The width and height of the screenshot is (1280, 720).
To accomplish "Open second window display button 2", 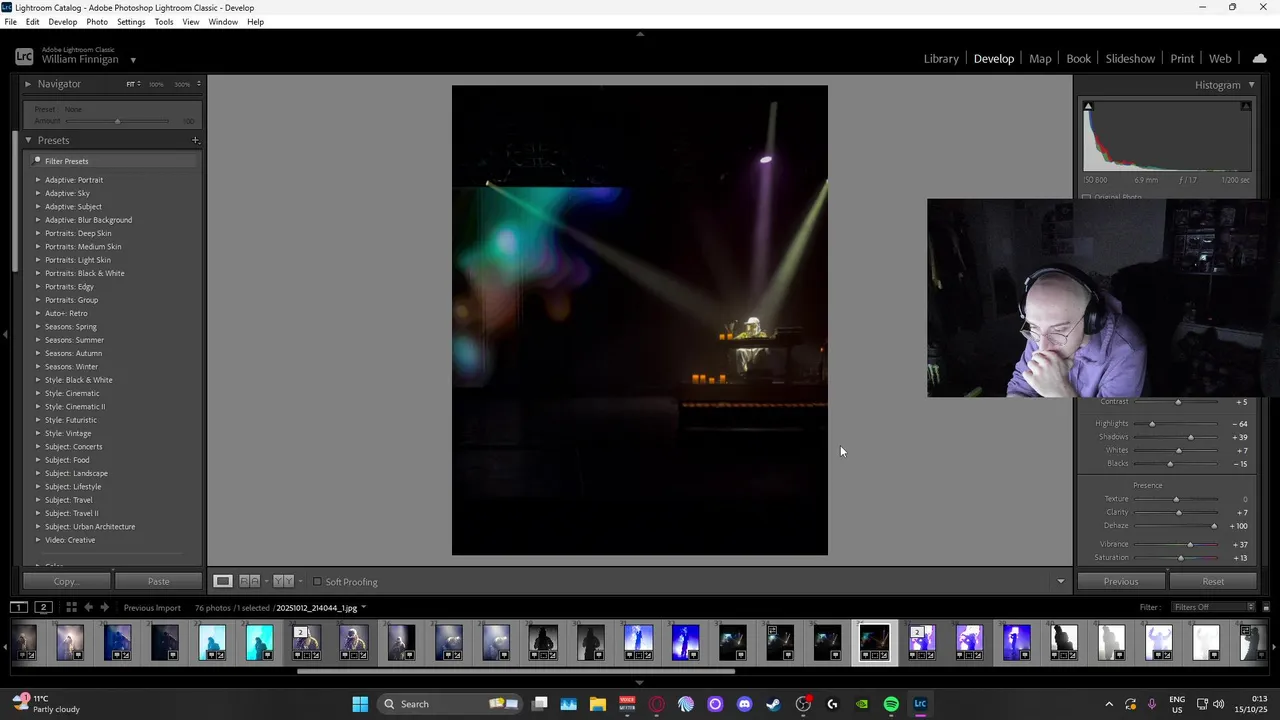I will (43, 607).
